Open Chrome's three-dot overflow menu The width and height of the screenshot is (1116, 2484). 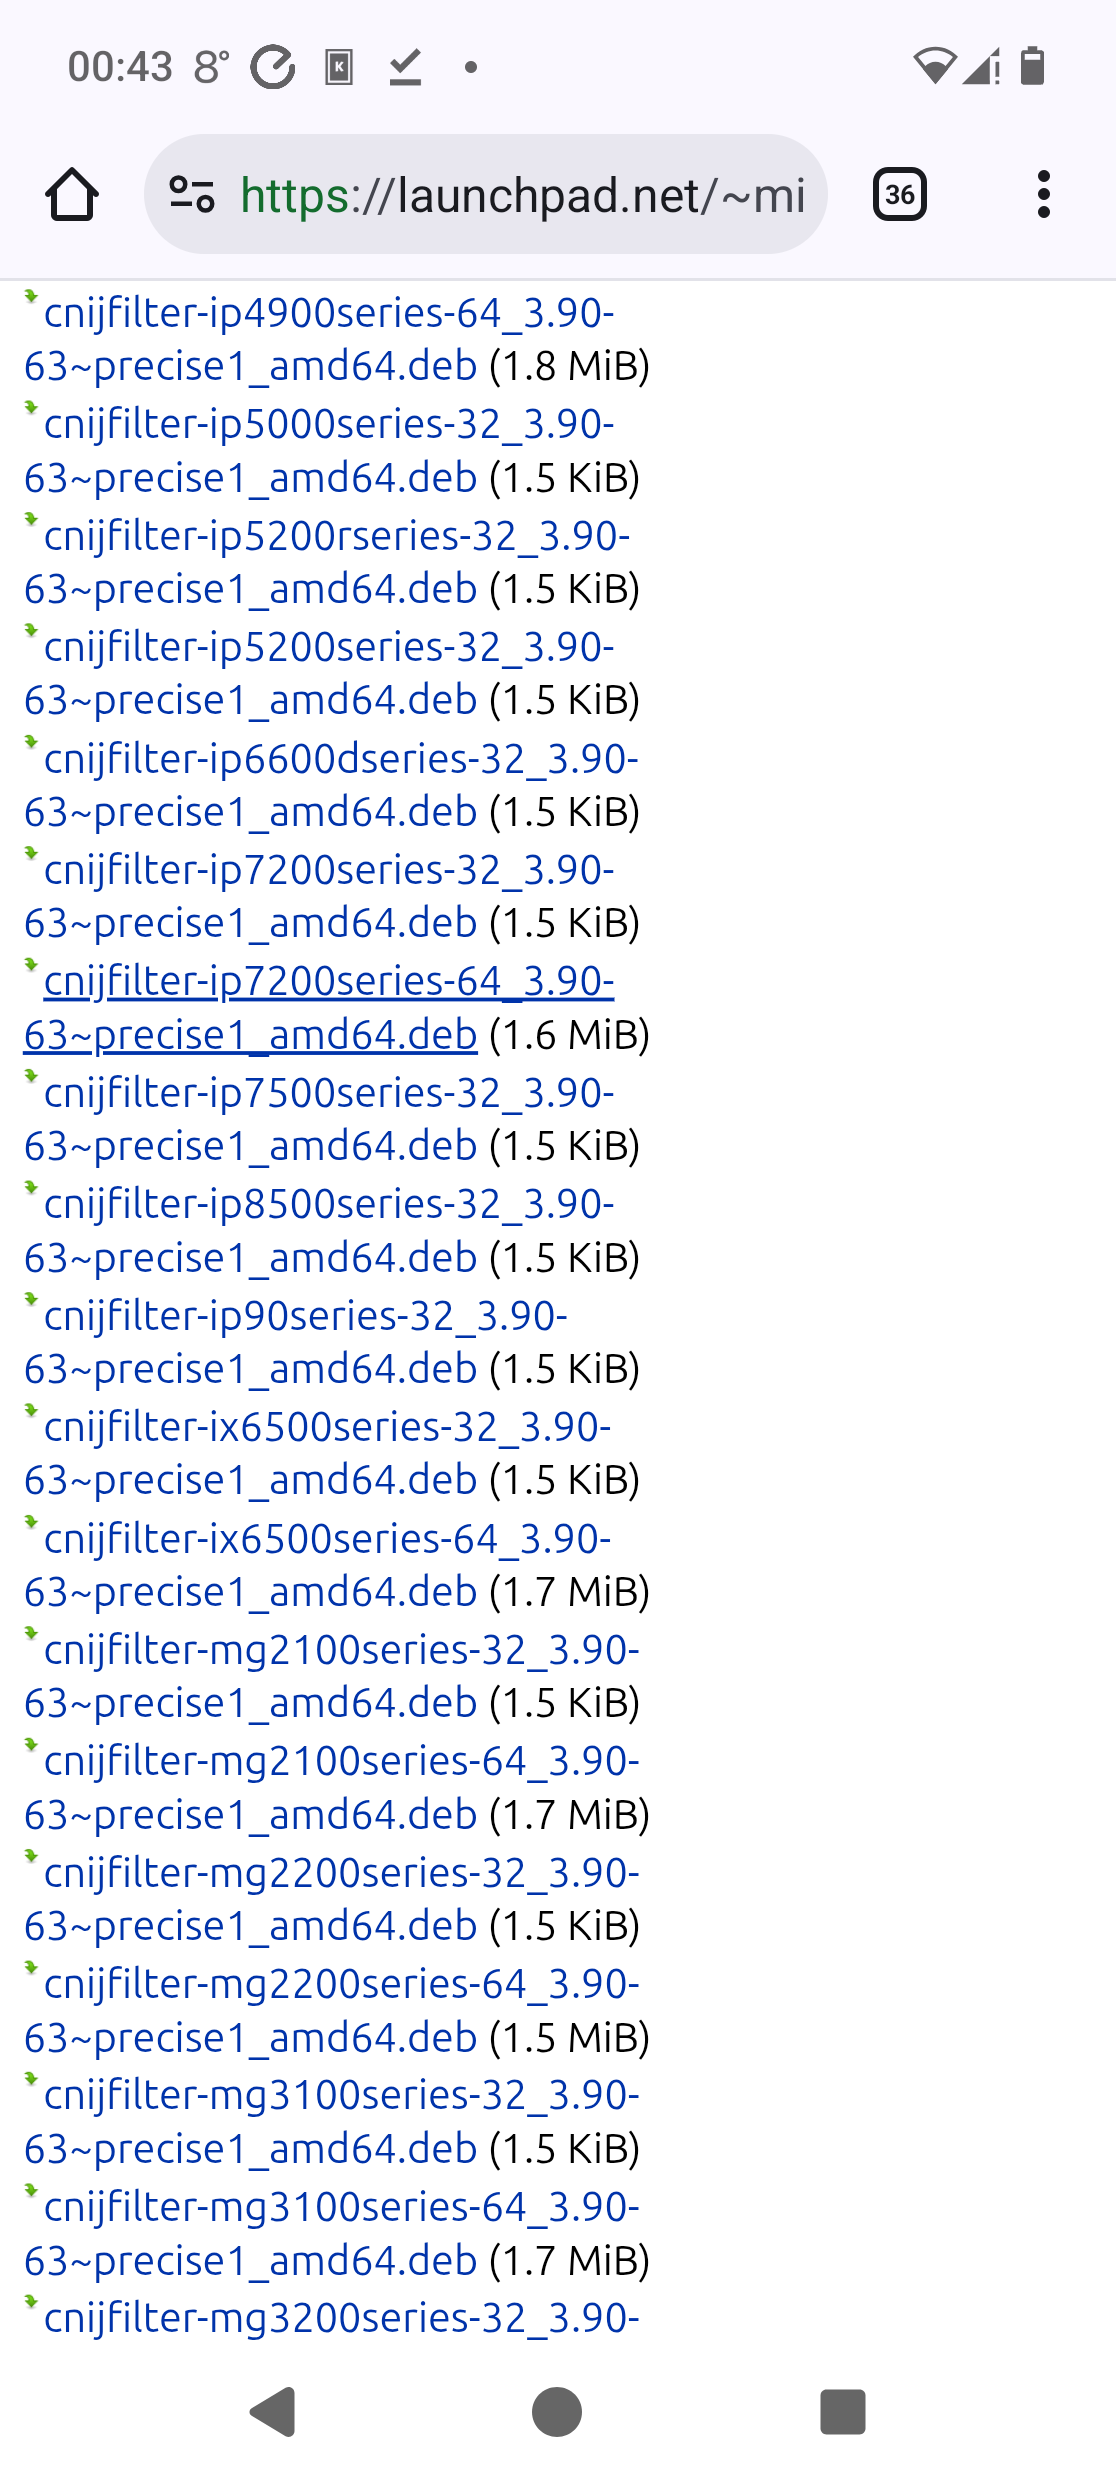click(1043, 194)
